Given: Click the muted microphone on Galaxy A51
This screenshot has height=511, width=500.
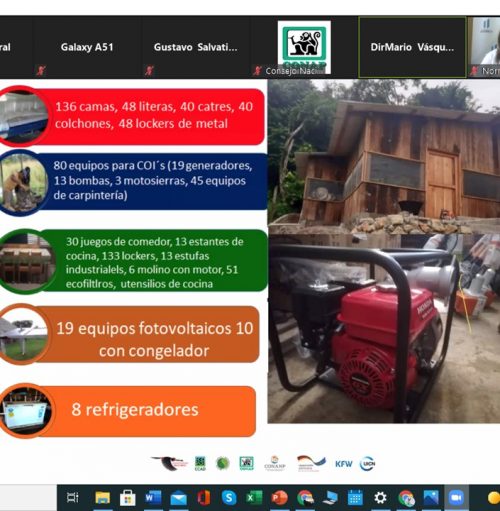Looking at the screenshot, I should click(x=41, y=70).
